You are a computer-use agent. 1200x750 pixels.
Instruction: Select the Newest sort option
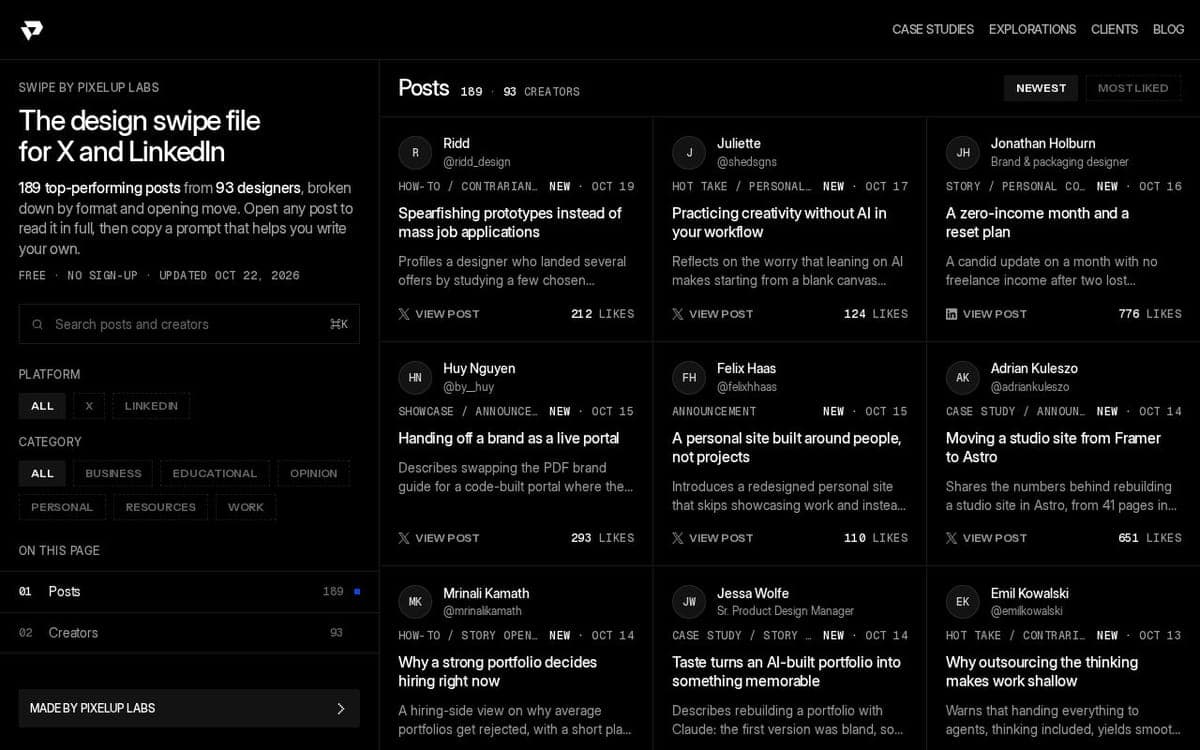(x=1041, y=88)
